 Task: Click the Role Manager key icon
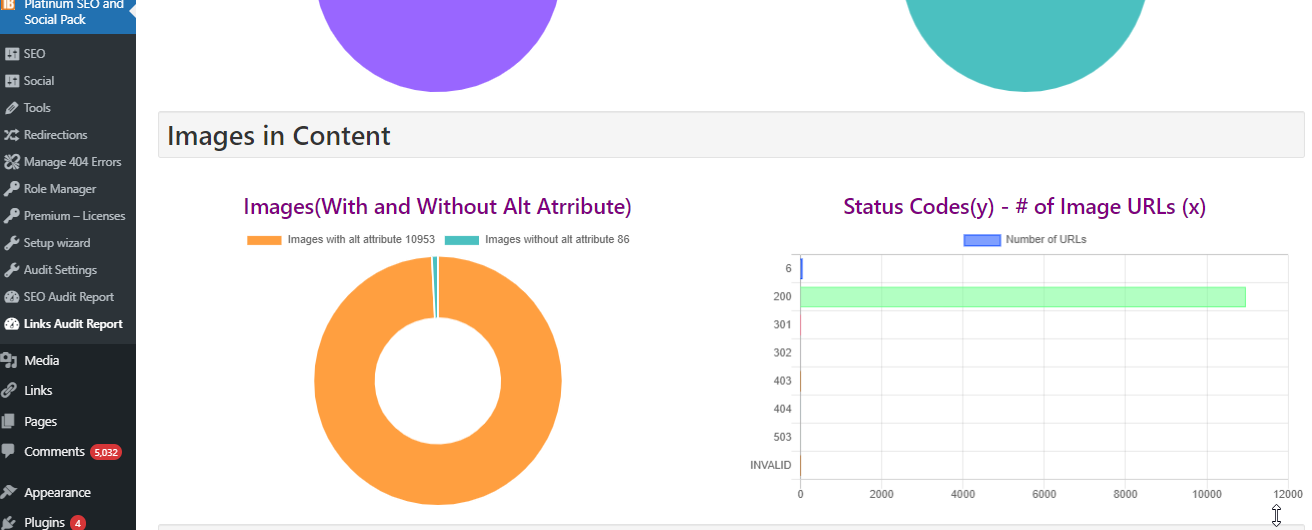click(x=12, y=189)
